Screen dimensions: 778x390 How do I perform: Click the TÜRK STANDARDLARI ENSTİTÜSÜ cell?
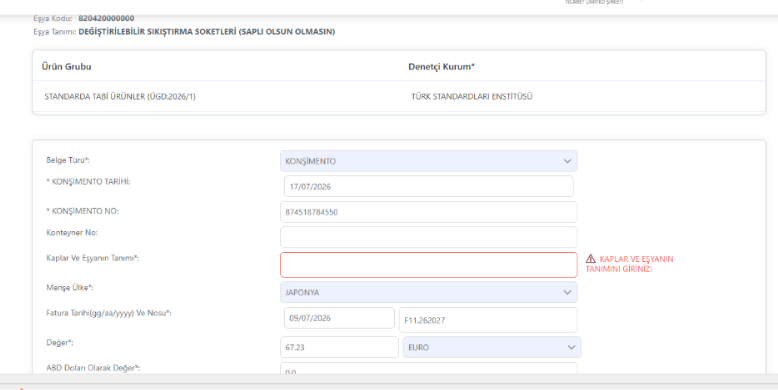tap(472, 97)
